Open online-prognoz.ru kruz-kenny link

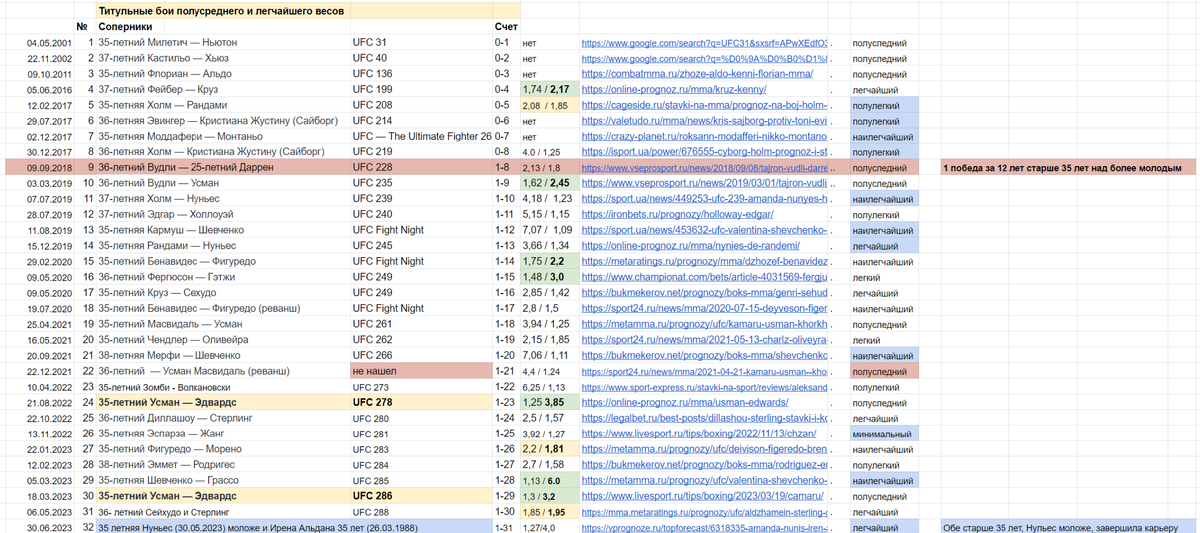coord(673,90)
